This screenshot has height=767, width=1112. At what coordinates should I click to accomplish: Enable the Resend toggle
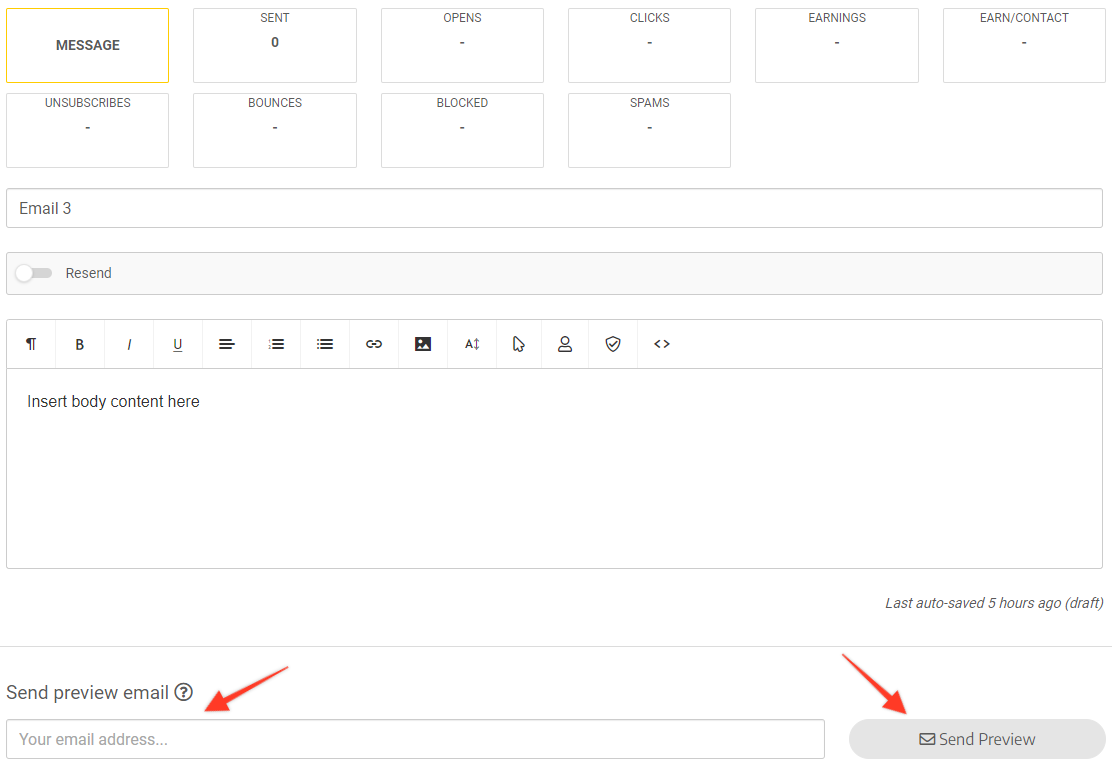click(x=33, y=272)
